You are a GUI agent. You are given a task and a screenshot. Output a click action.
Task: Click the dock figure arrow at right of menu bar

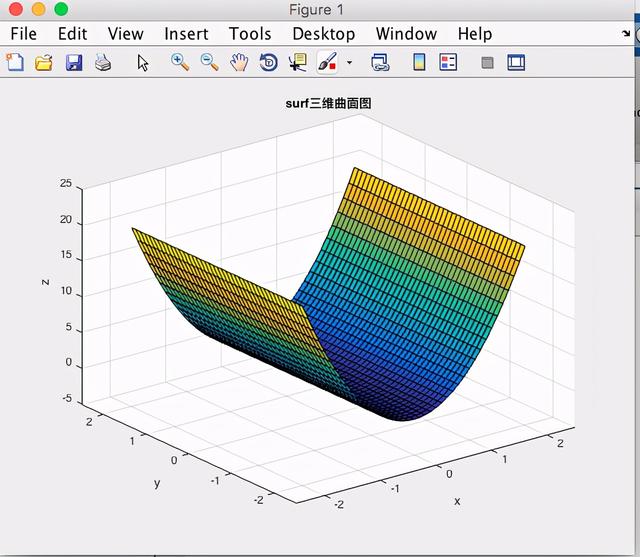tap(626, 33)
